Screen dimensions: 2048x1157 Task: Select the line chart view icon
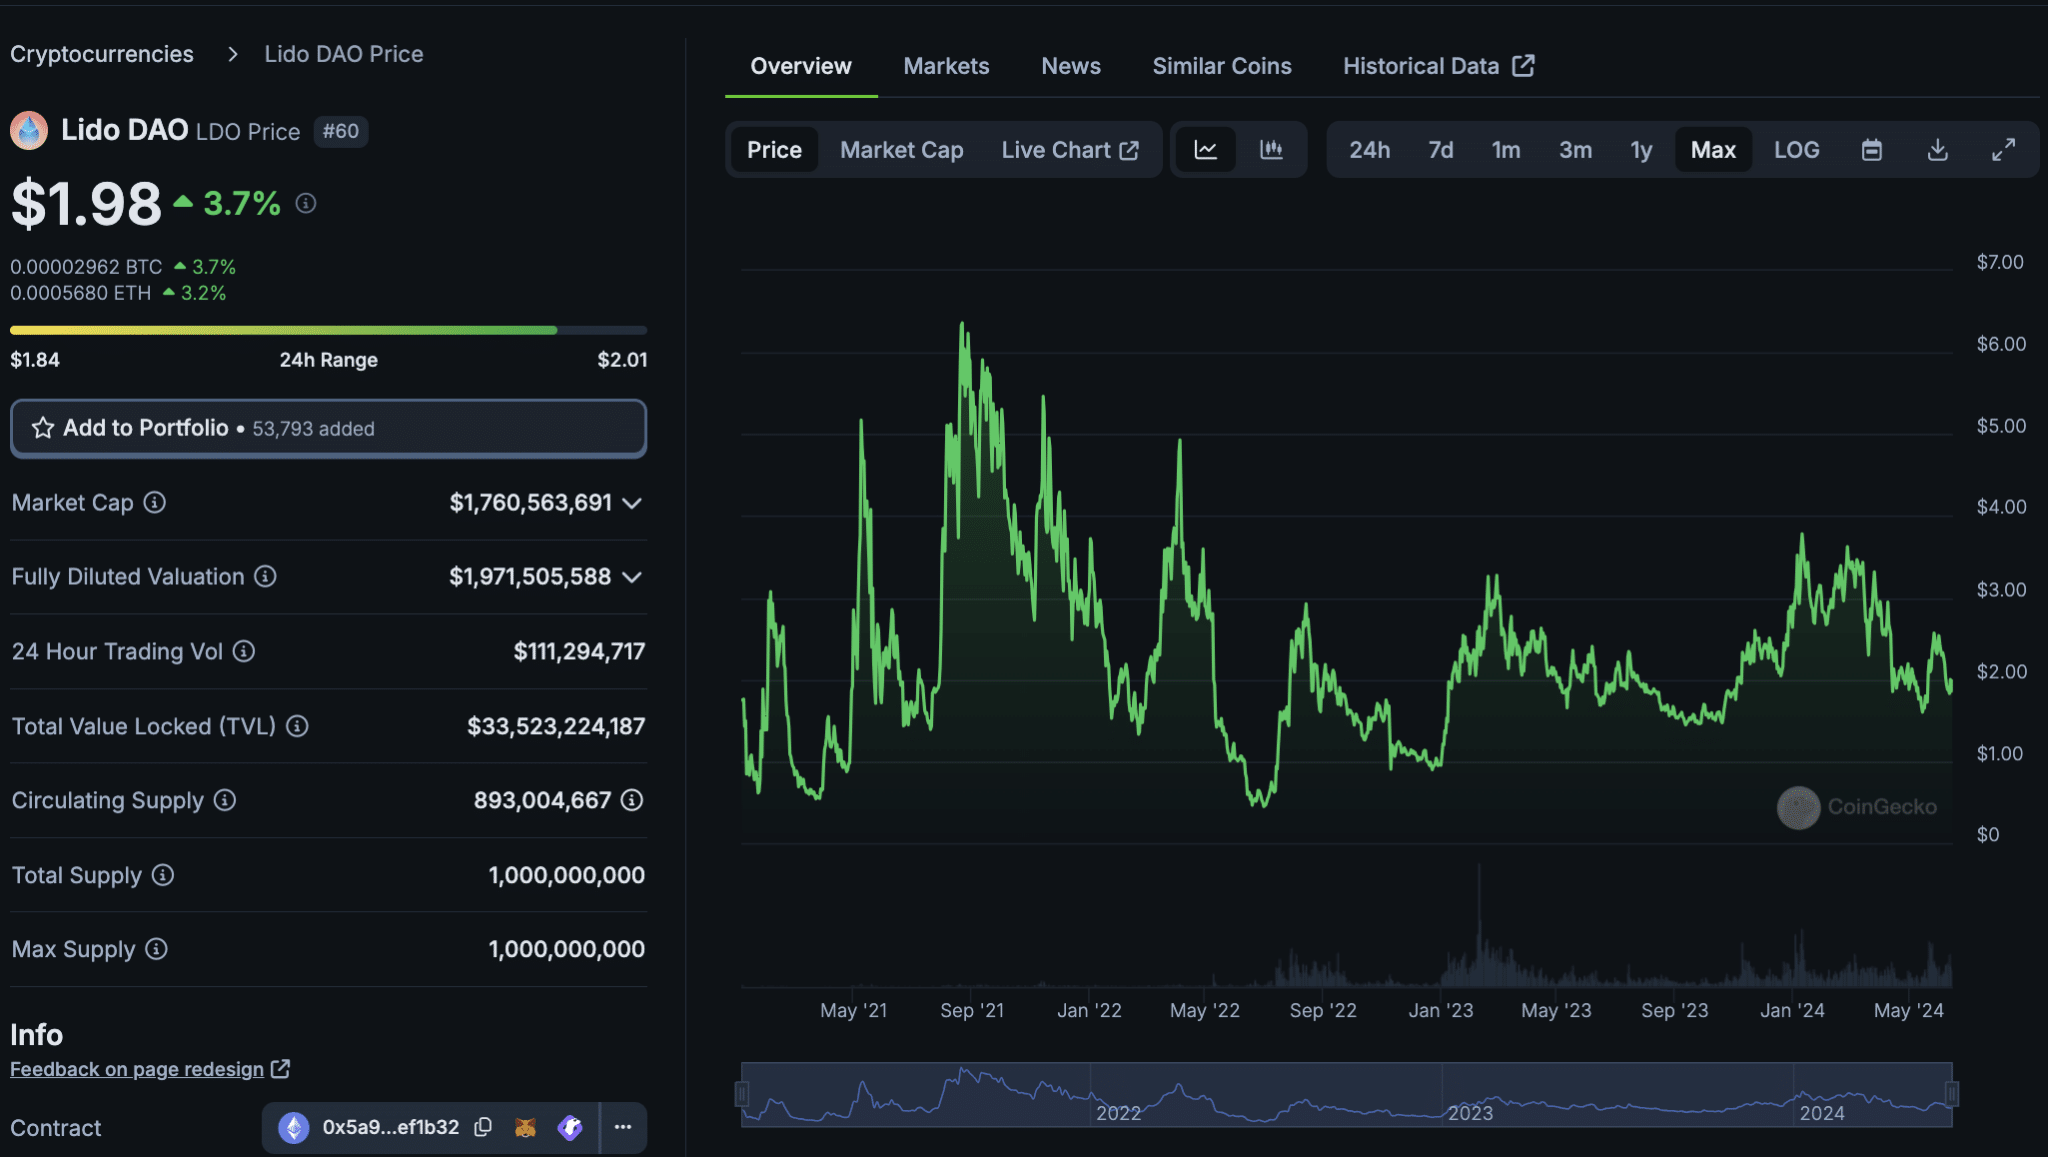(1206, 149)
